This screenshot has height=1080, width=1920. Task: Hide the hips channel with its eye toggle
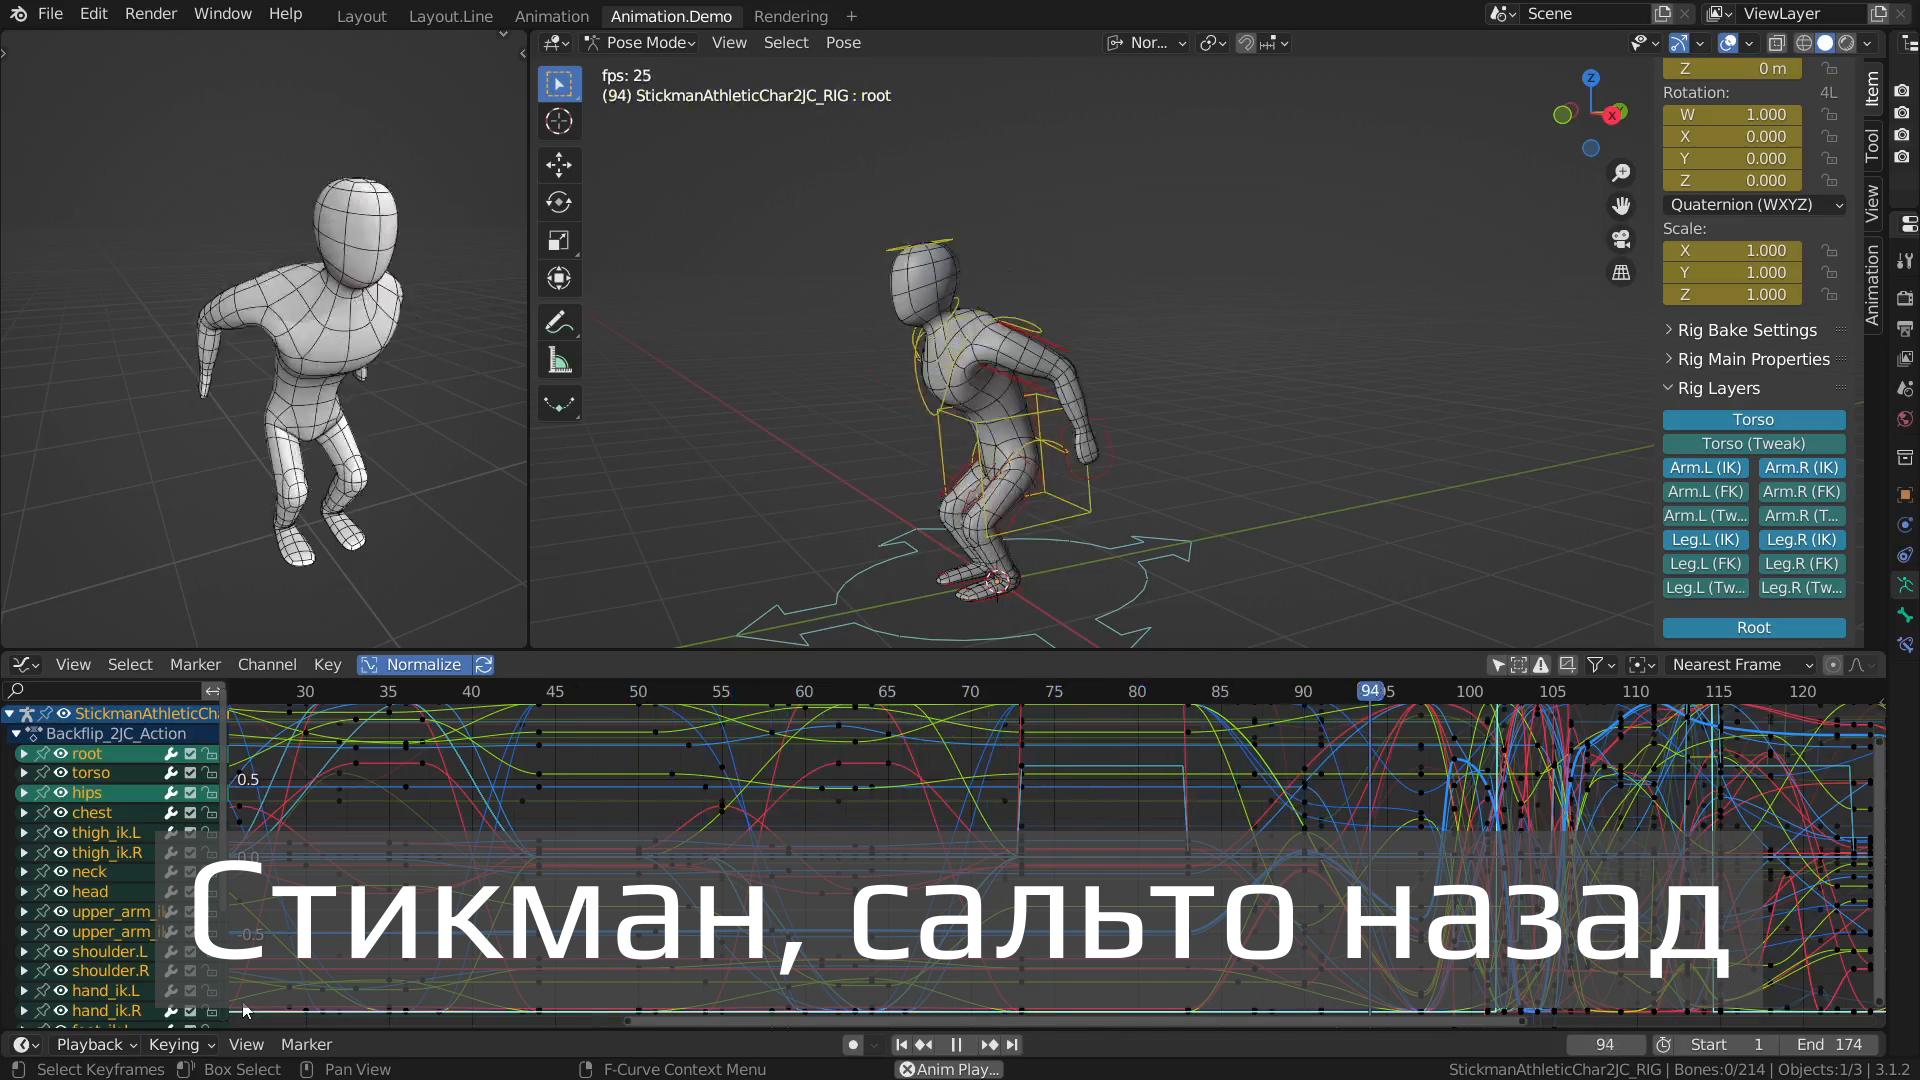click(63, 792)
